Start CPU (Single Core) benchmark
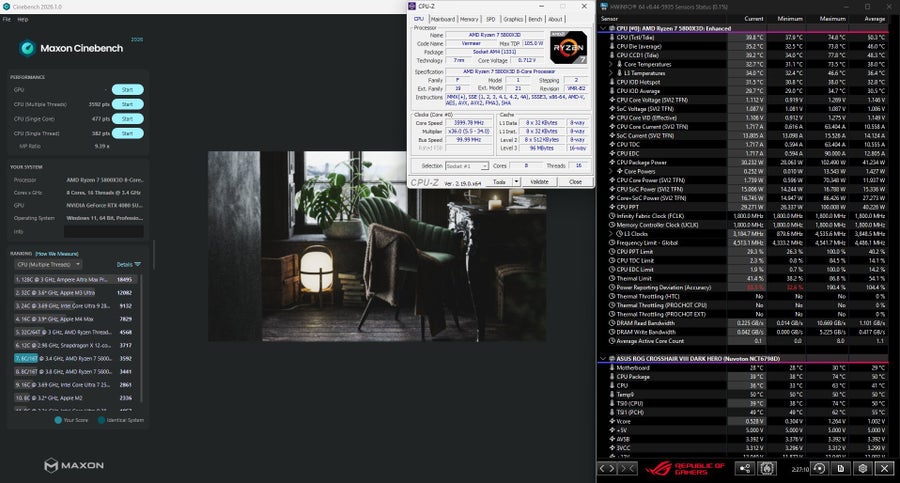Screen dimensions: 900x483 (127, 119)
